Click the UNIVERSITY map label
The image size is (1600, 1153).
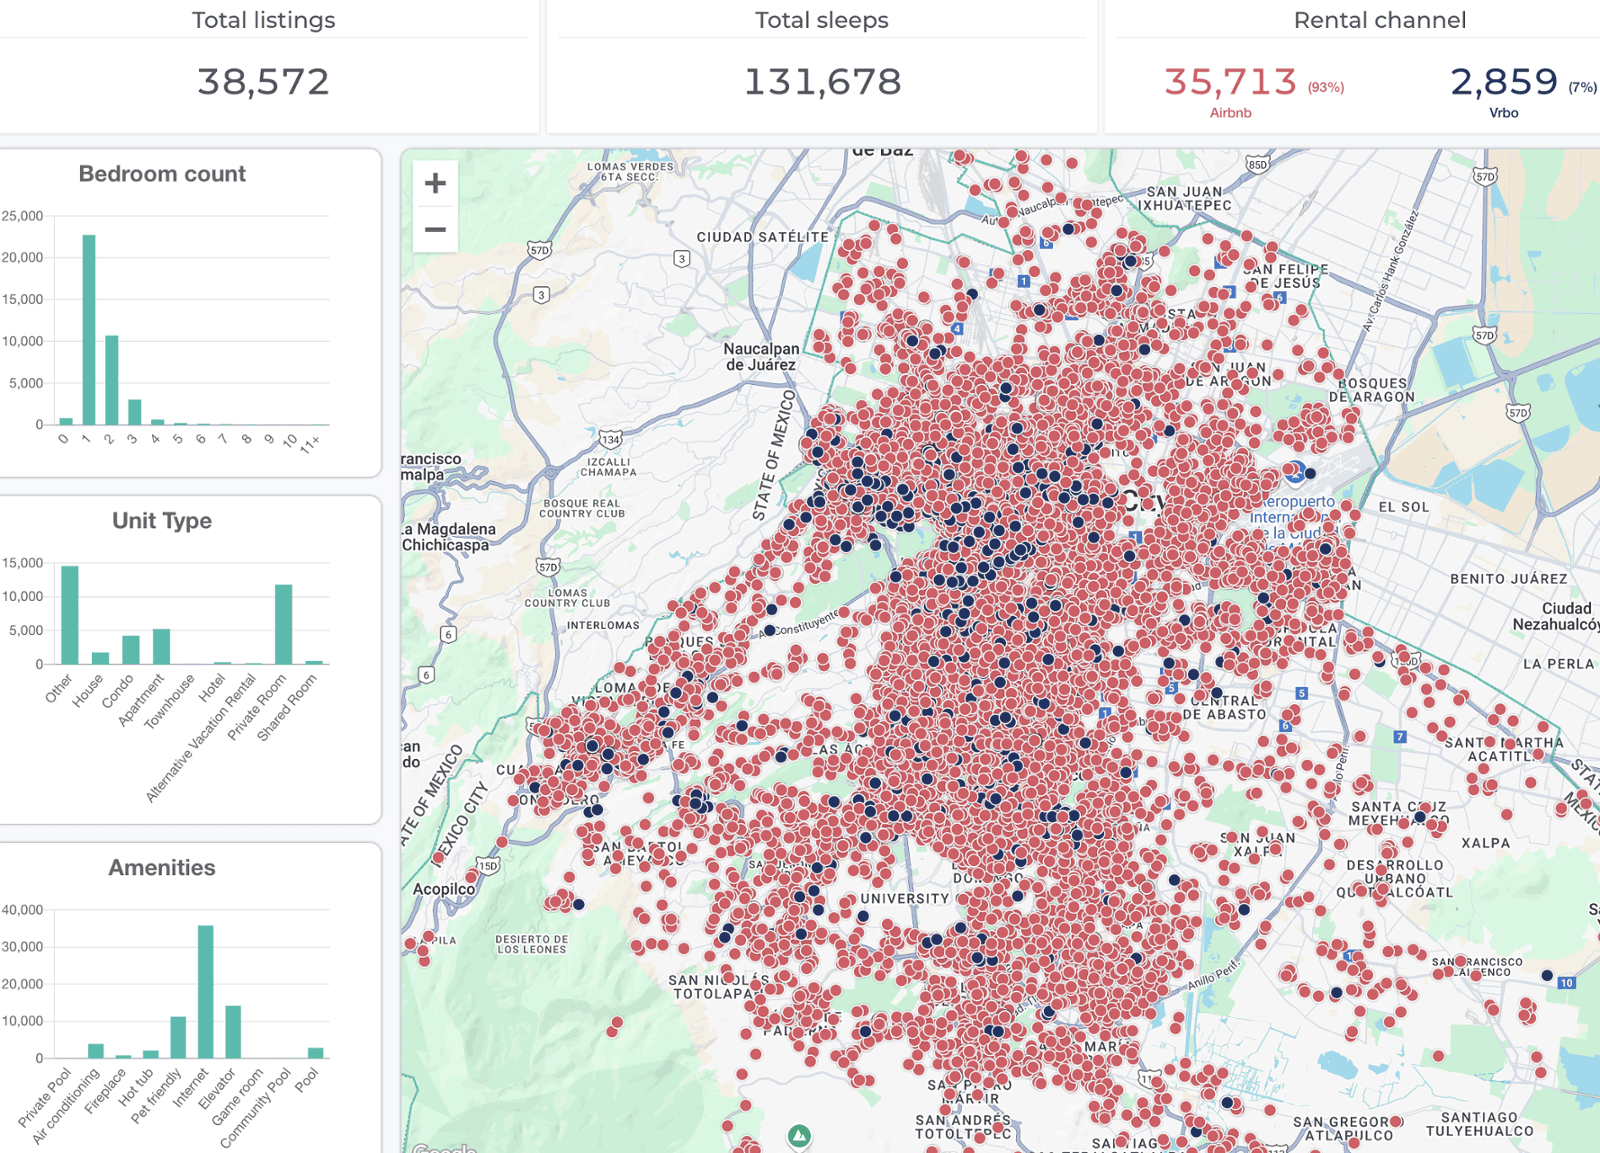(x=905, y=898)
